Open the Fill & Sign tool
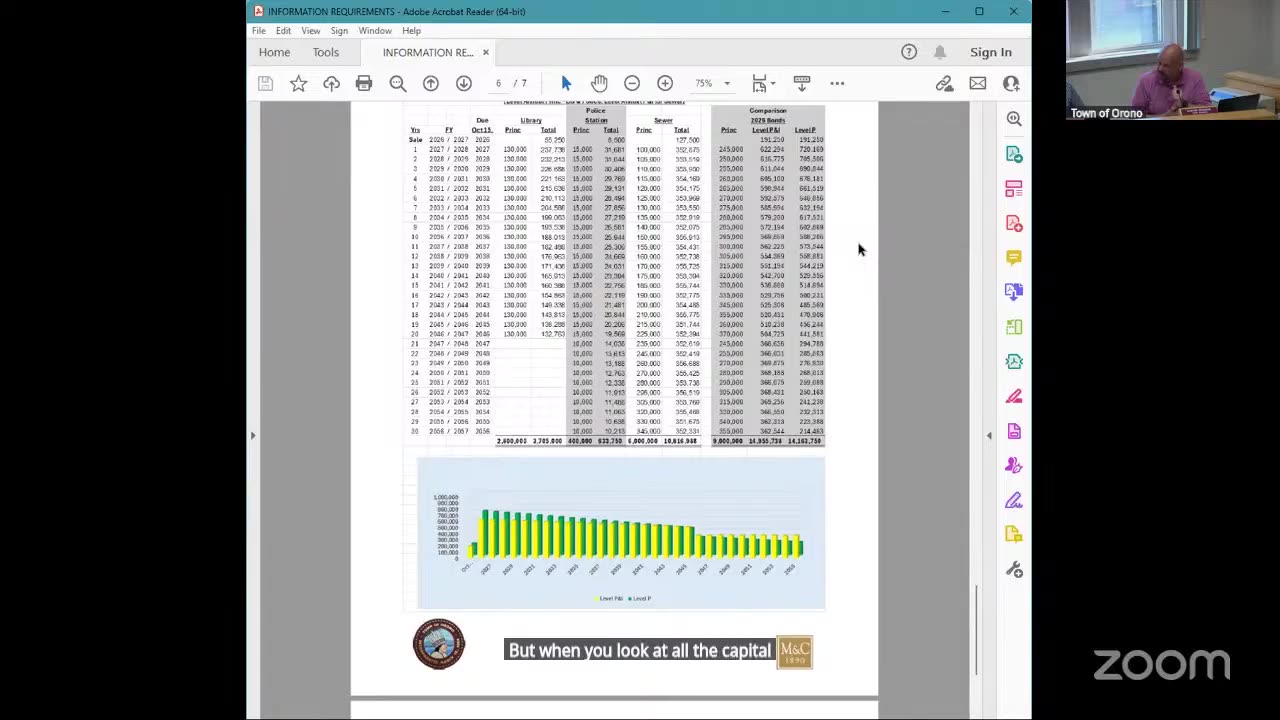Screen dimensions: 1280x720 click(1014, 500)
